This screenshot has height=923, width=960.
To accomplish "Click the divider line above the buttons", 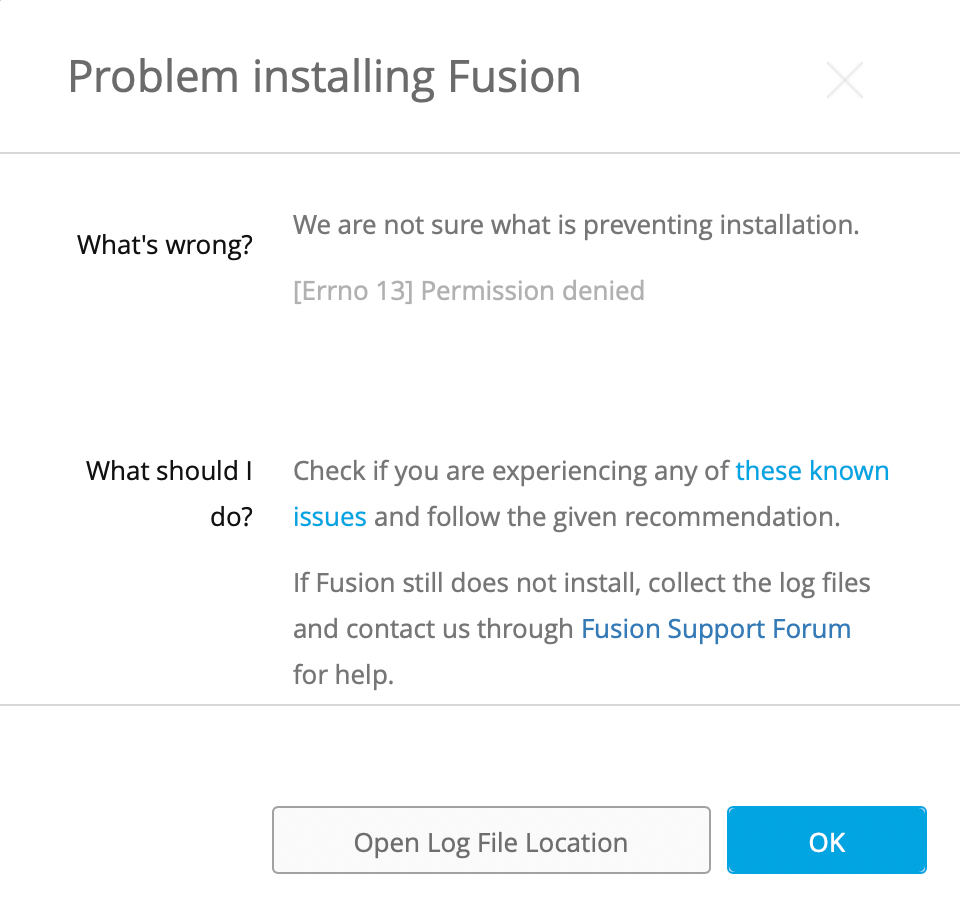I will click(480, 705).
